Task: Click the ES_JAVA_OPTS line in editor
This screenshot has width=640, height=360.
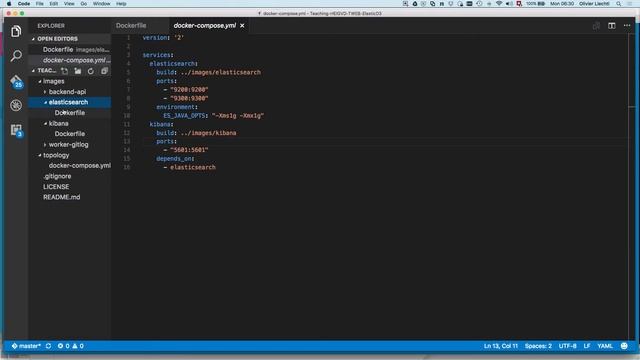Action: (213, 116)
